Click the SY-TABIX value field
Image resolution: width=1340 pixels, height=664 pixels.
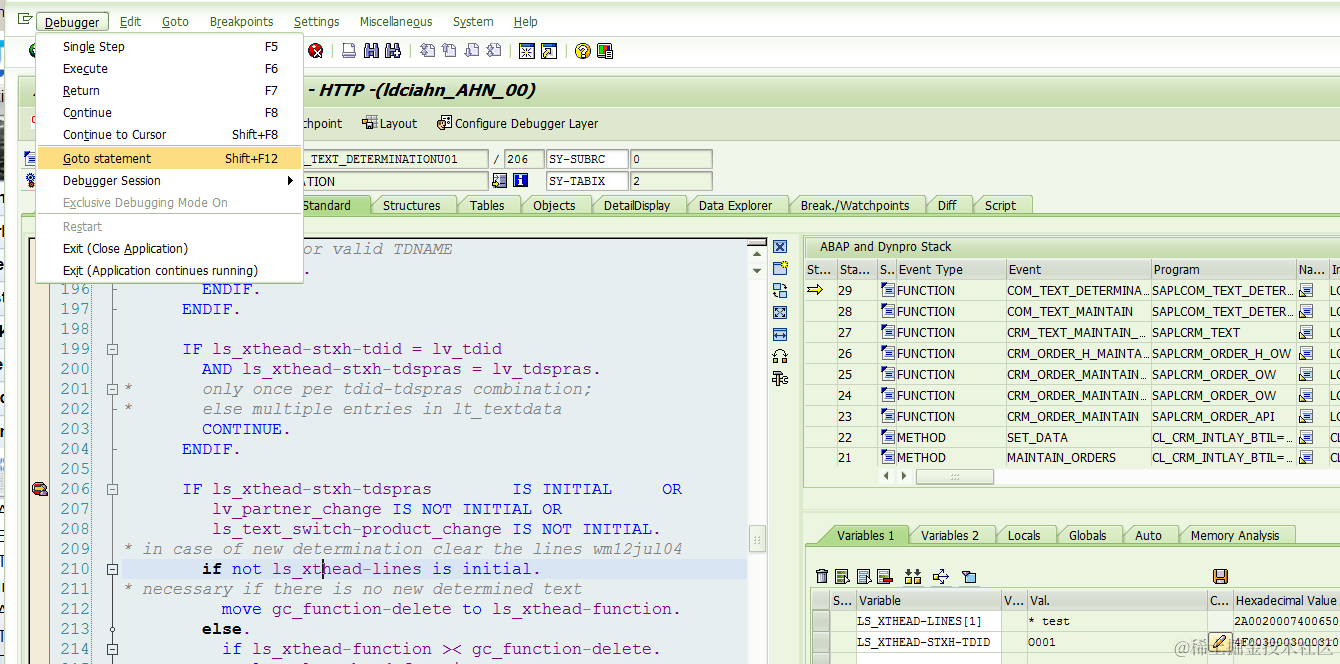(x=671, y=181)
